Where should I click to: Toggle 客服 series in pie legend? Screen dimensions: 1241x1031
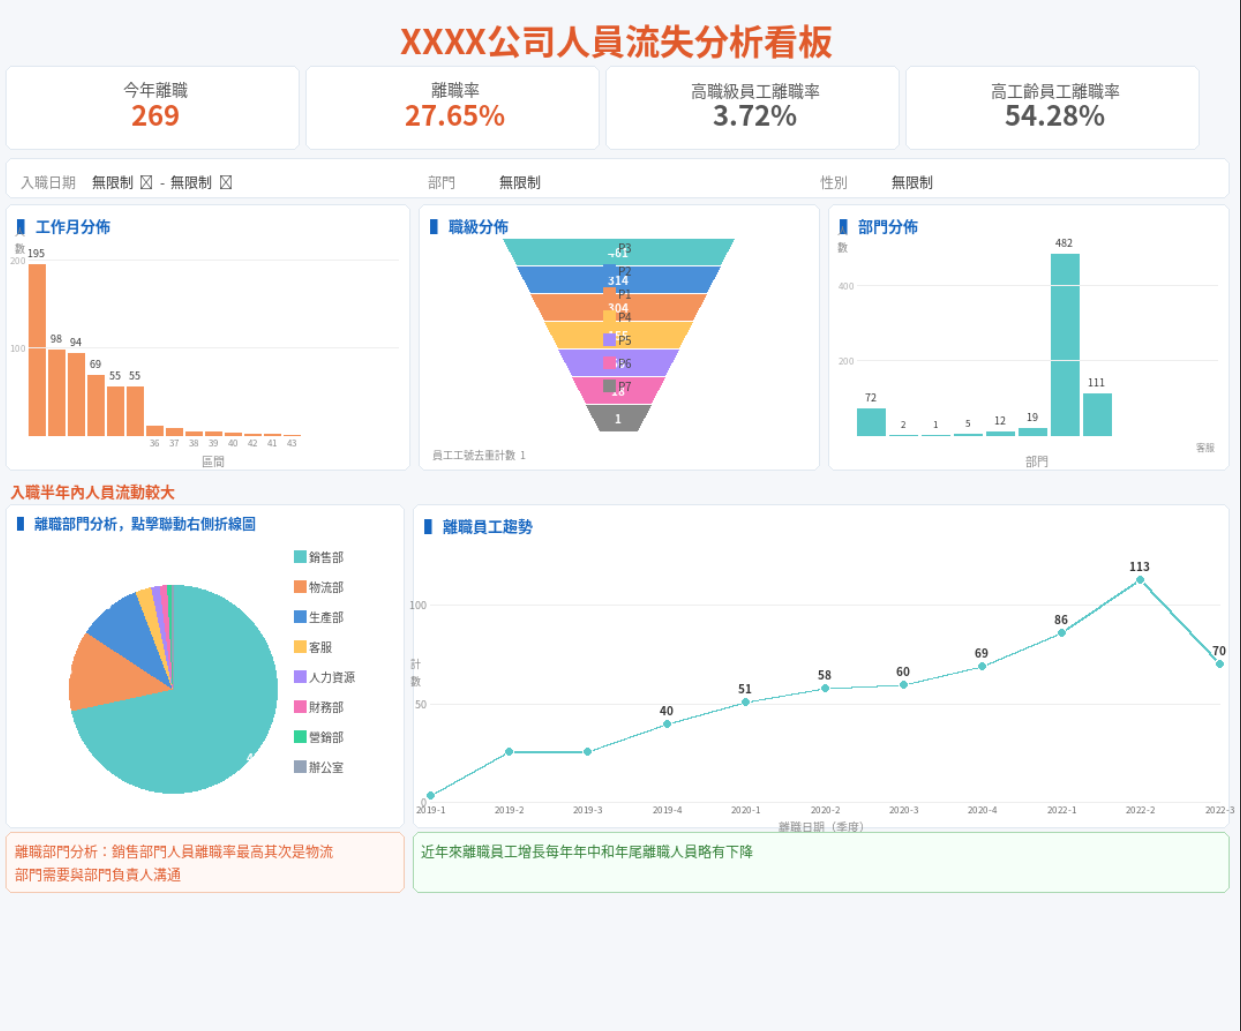pos(319,647)
